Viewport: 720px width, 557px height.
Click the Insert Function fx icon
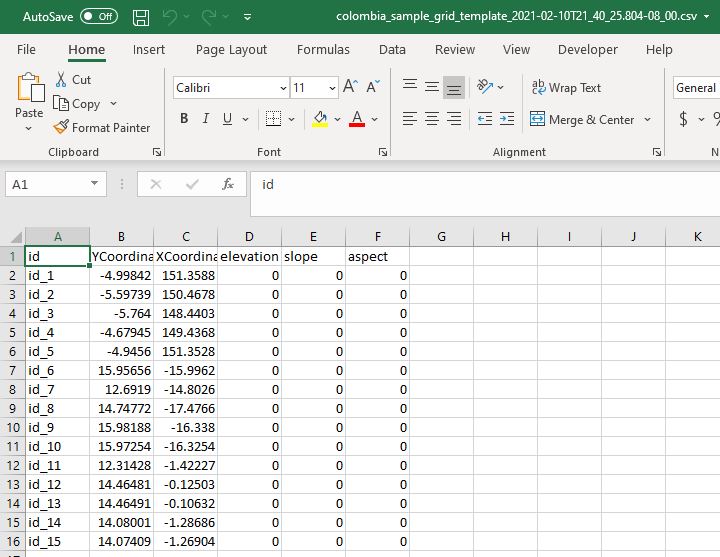coord(228,184)
